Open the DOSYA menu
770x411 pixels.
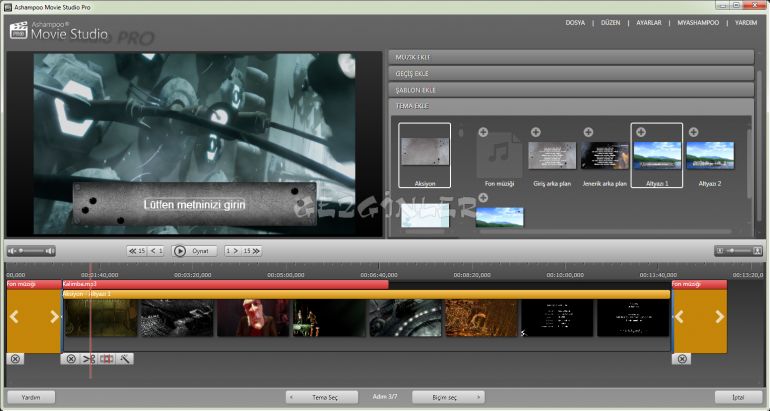click(575, 23)
